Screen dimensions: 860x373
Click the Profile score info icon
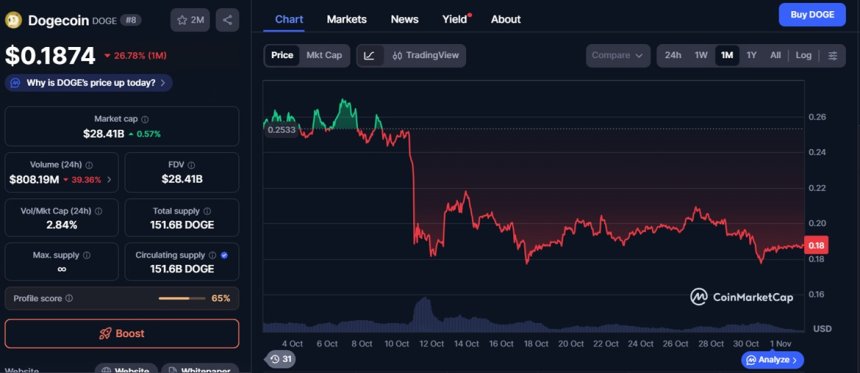[69, 298]
